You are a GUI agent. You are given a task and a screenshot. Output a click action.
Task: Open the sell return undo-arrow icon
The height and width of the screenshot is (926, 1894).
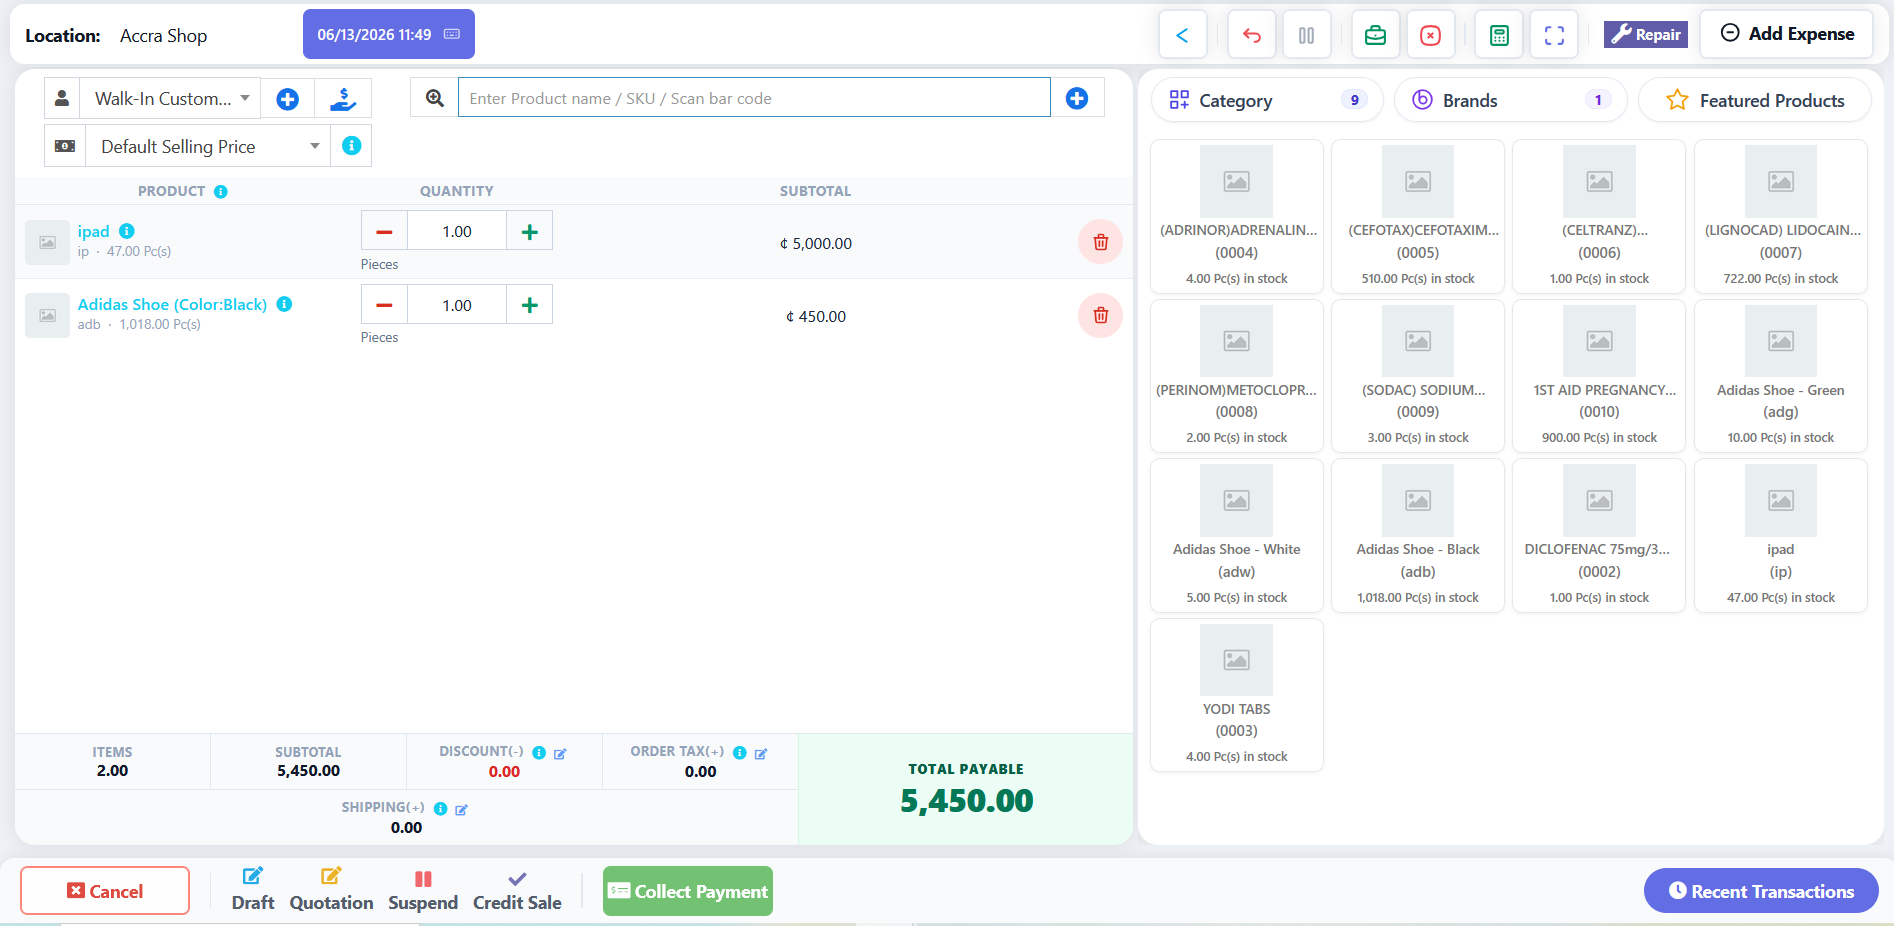(x=1251, y=35)
